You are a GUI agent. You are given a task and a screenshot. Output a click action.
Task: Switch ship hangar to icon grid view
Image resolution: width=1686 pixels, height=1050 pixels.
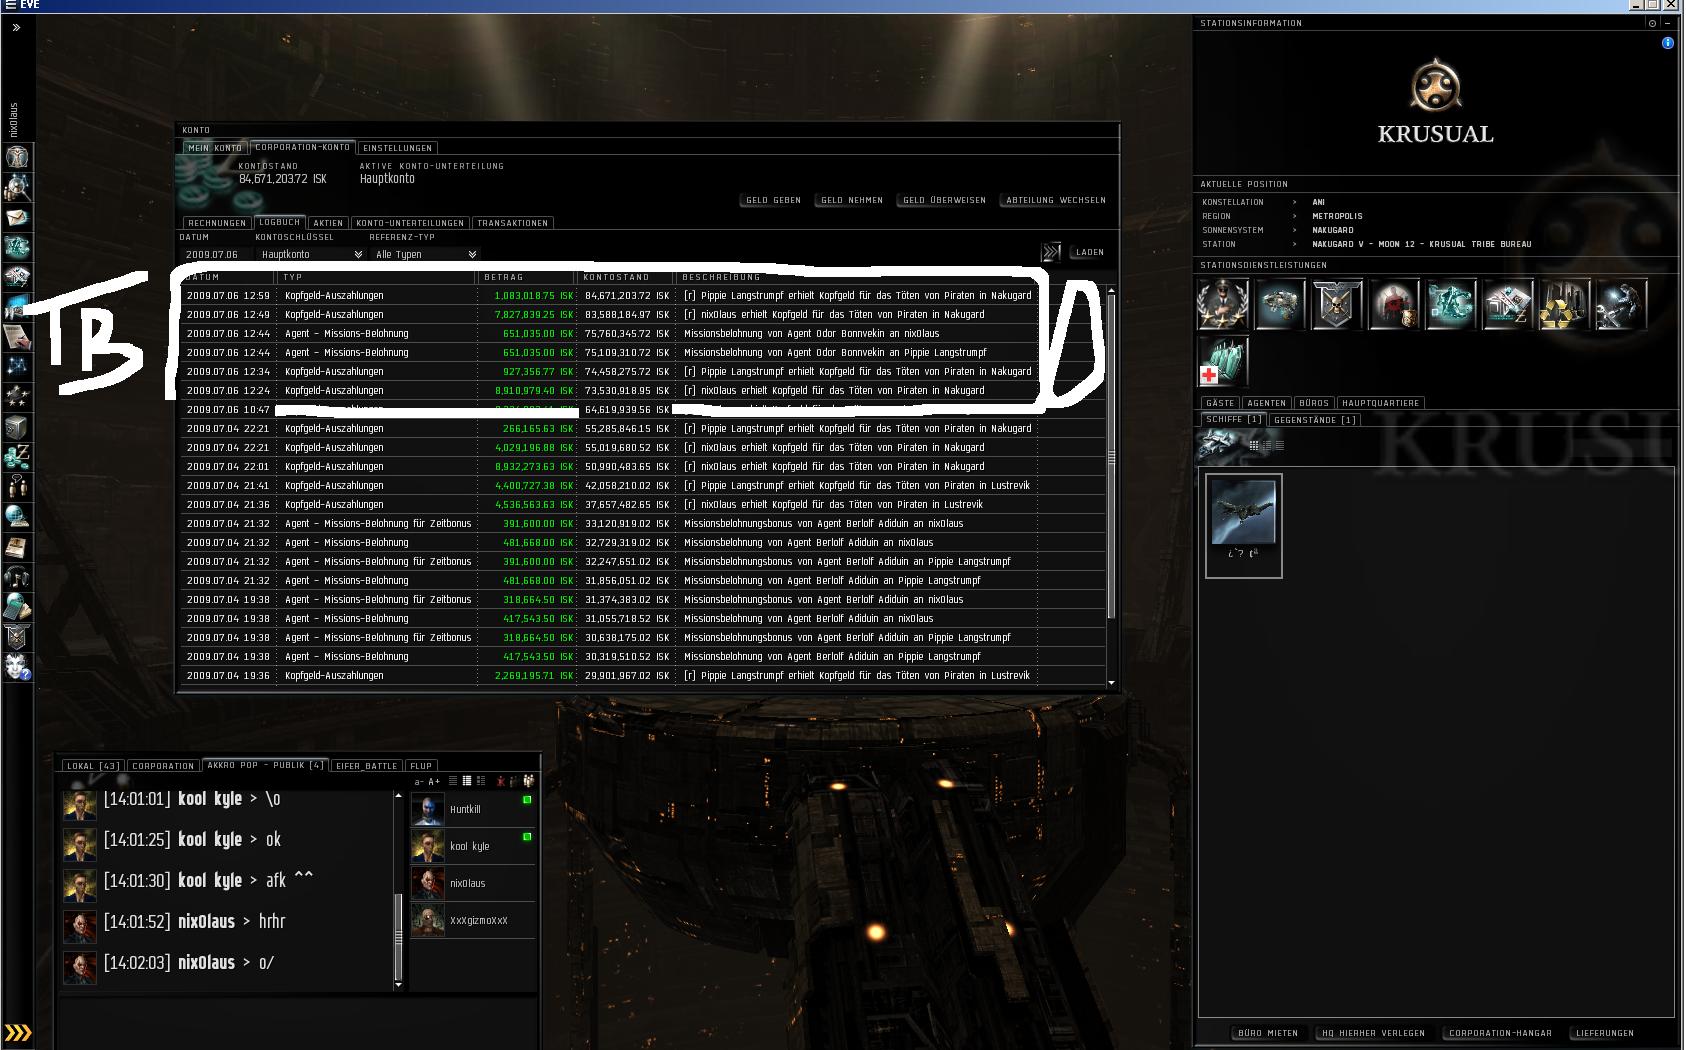[x=1253, y=446]
